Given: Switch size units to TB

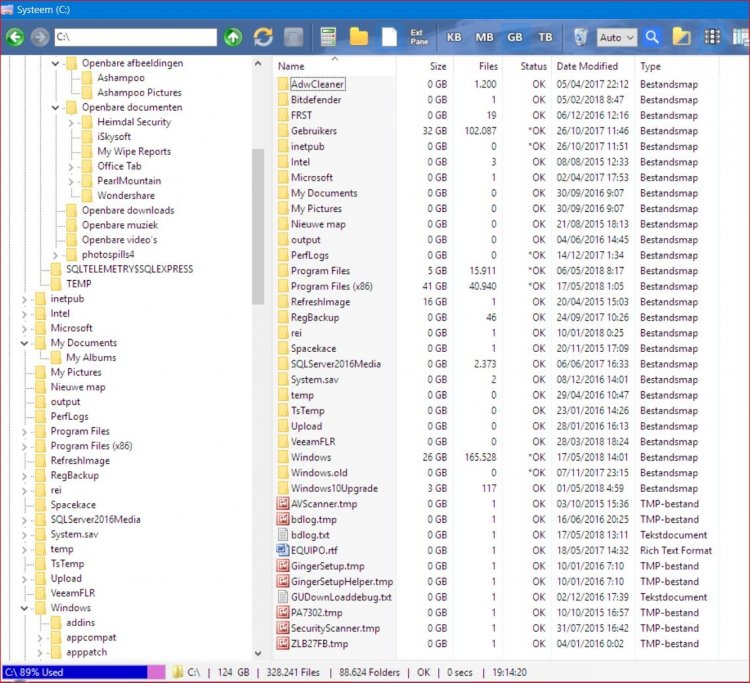Looking at the screenshot, I should (x=545, y=37).
